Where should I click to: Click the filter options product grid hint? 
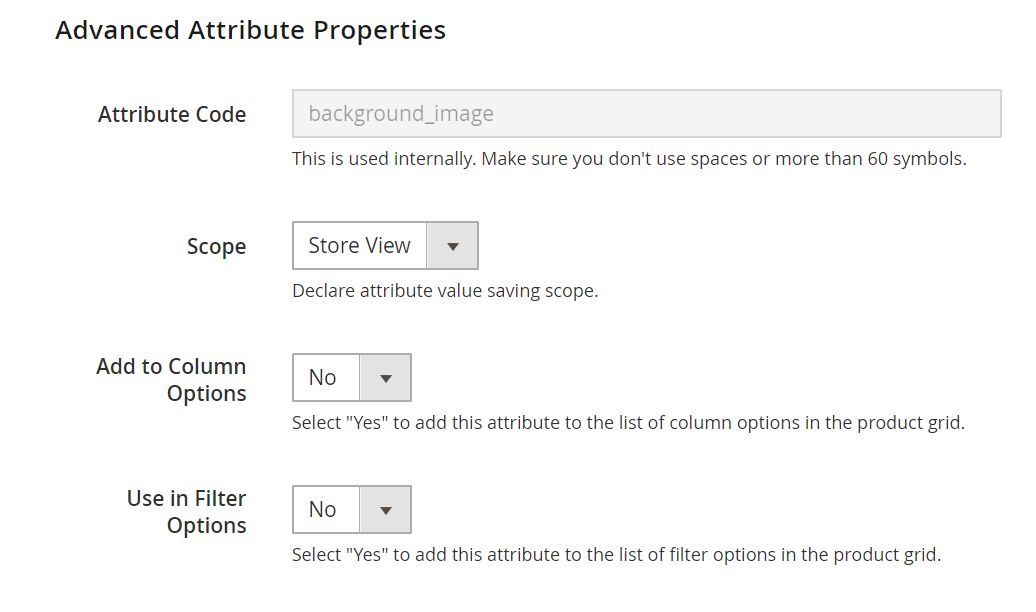coord(616,555)
